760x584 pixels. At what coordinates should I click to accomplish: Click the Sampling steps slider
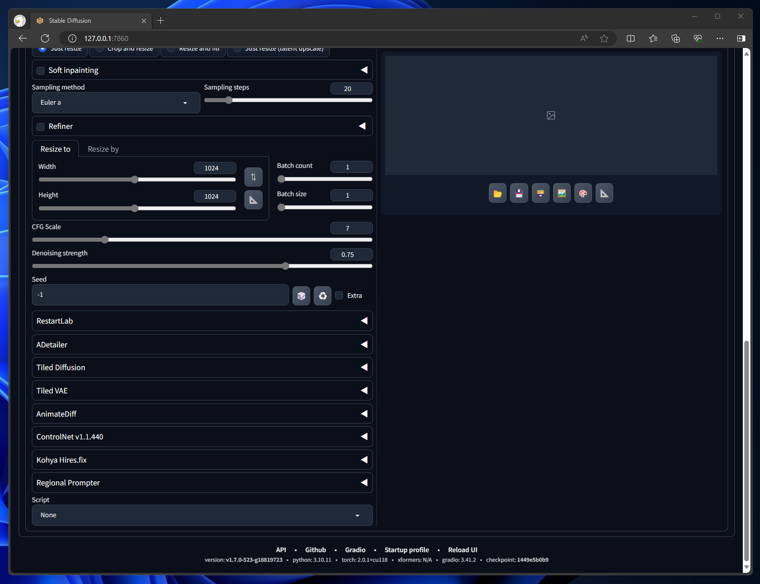point(288,100)
